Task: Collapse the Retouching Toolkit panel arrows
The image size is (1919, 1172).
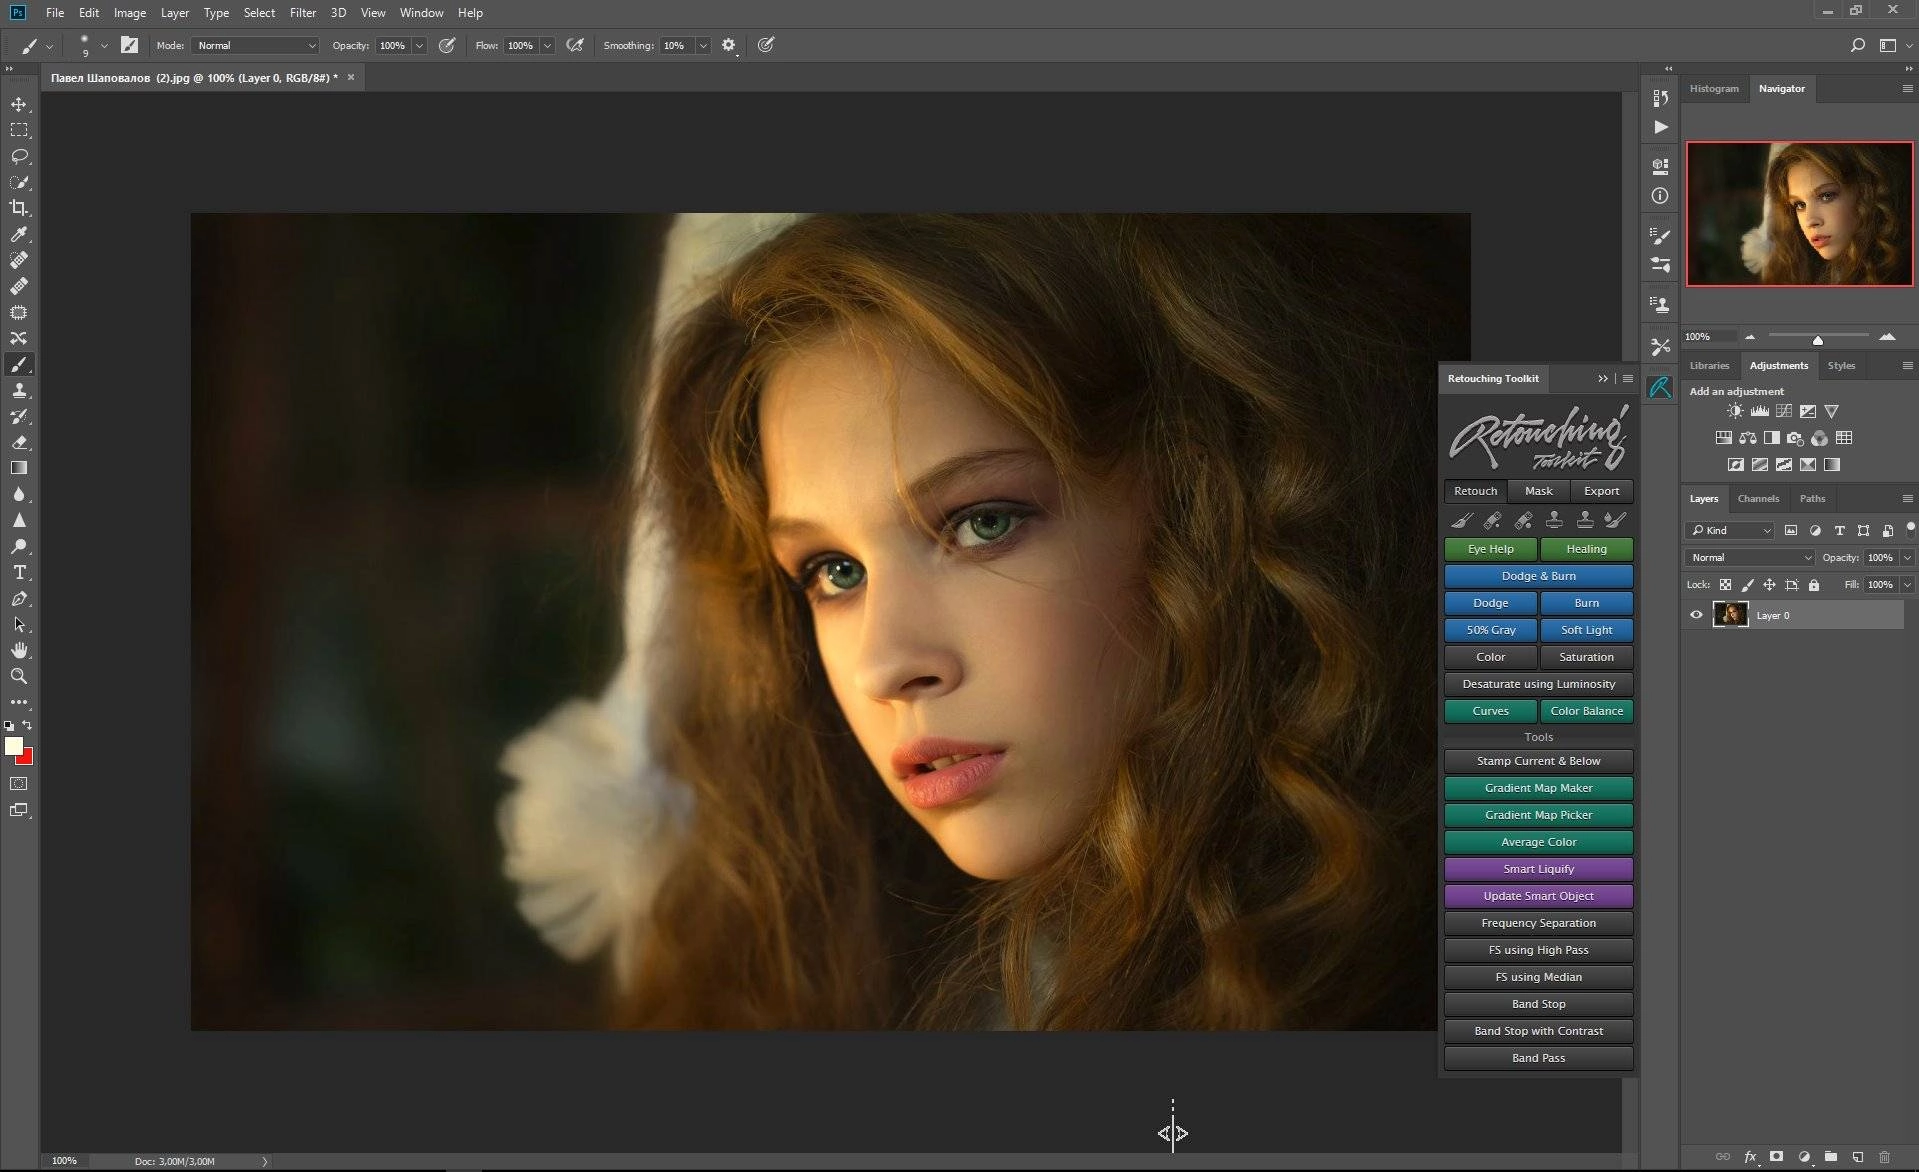Action: pyautogui.click(x=1603, y=378)
